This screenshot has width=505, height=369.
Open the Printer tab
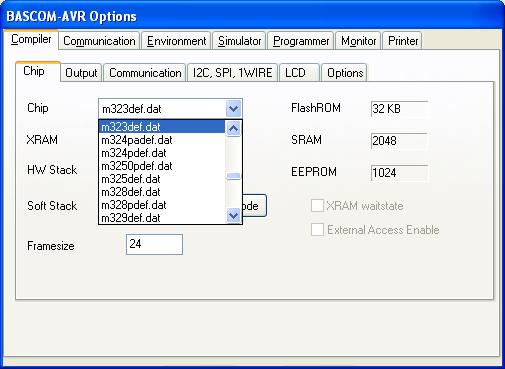tap(403, 41)
